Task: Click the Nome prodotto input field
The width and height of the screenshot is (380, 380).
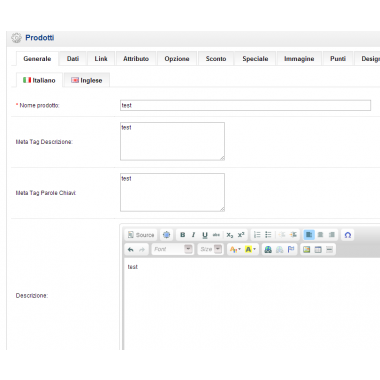Action: pos(245,105)
